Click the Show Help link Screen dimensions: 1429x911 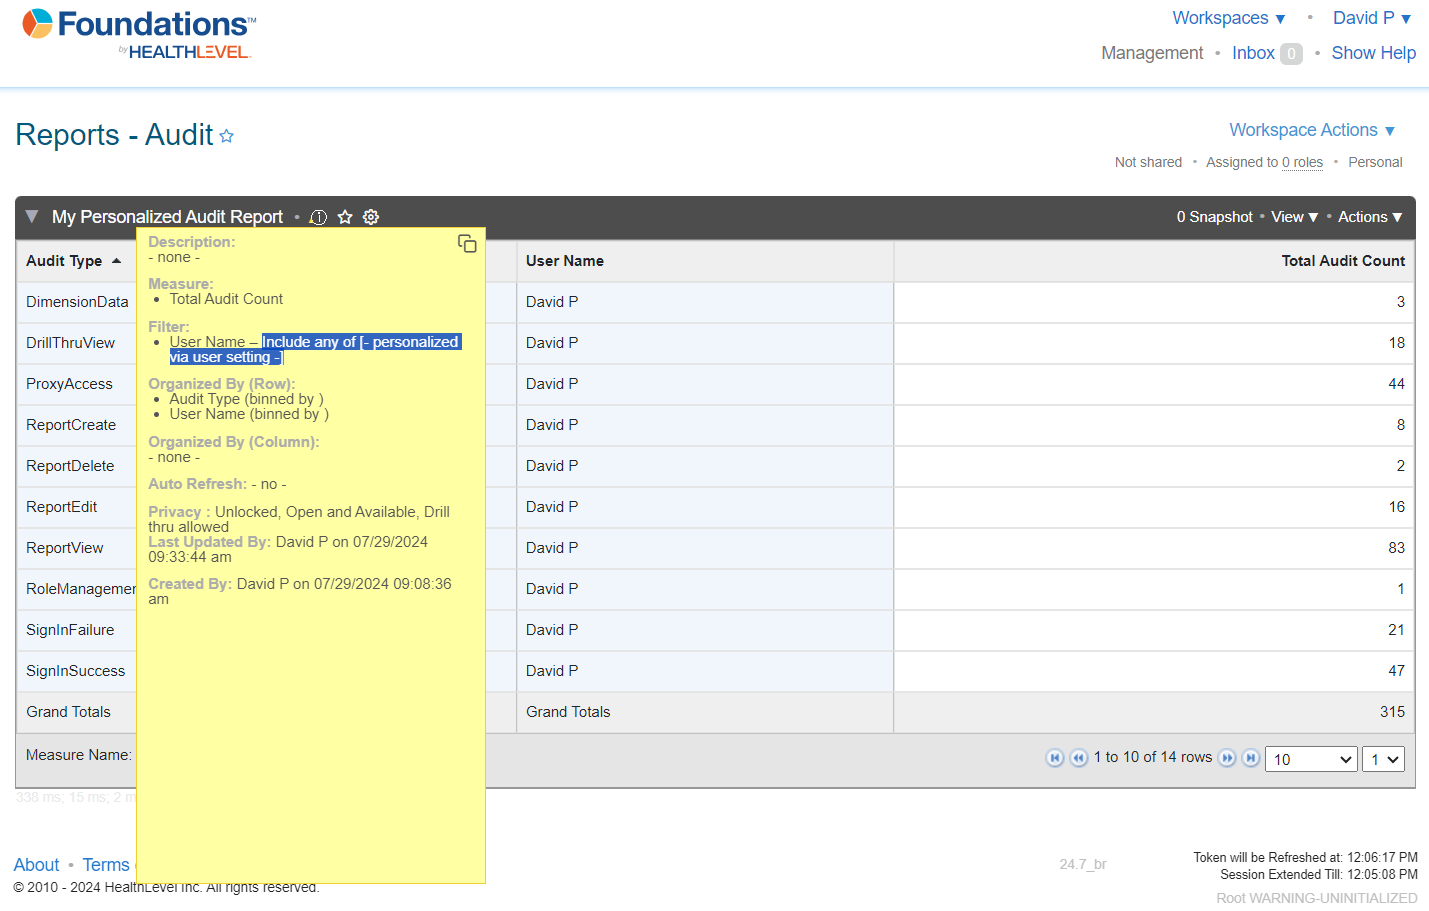point(1373,53)
